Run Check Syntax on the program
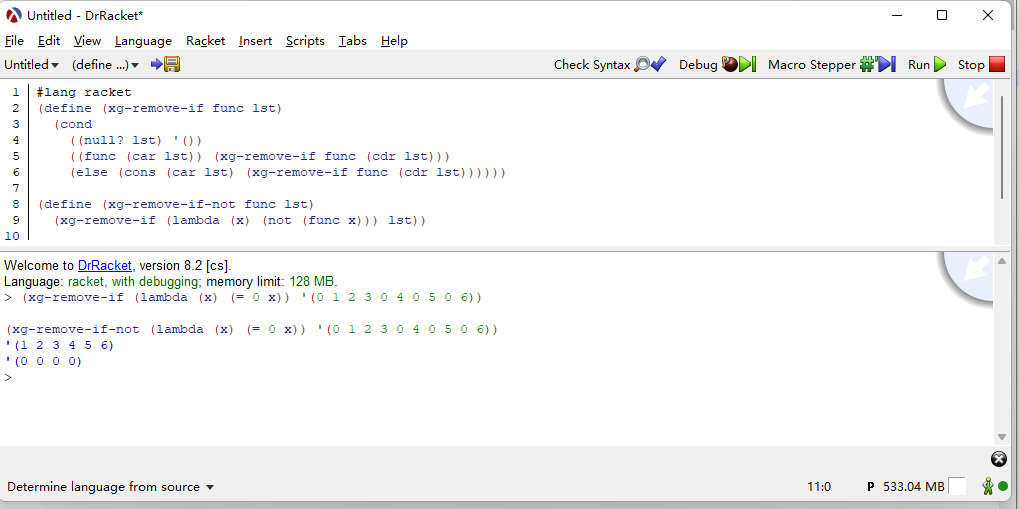The width and height of the screenshot is (1019, 509). [x=609, y=64]
